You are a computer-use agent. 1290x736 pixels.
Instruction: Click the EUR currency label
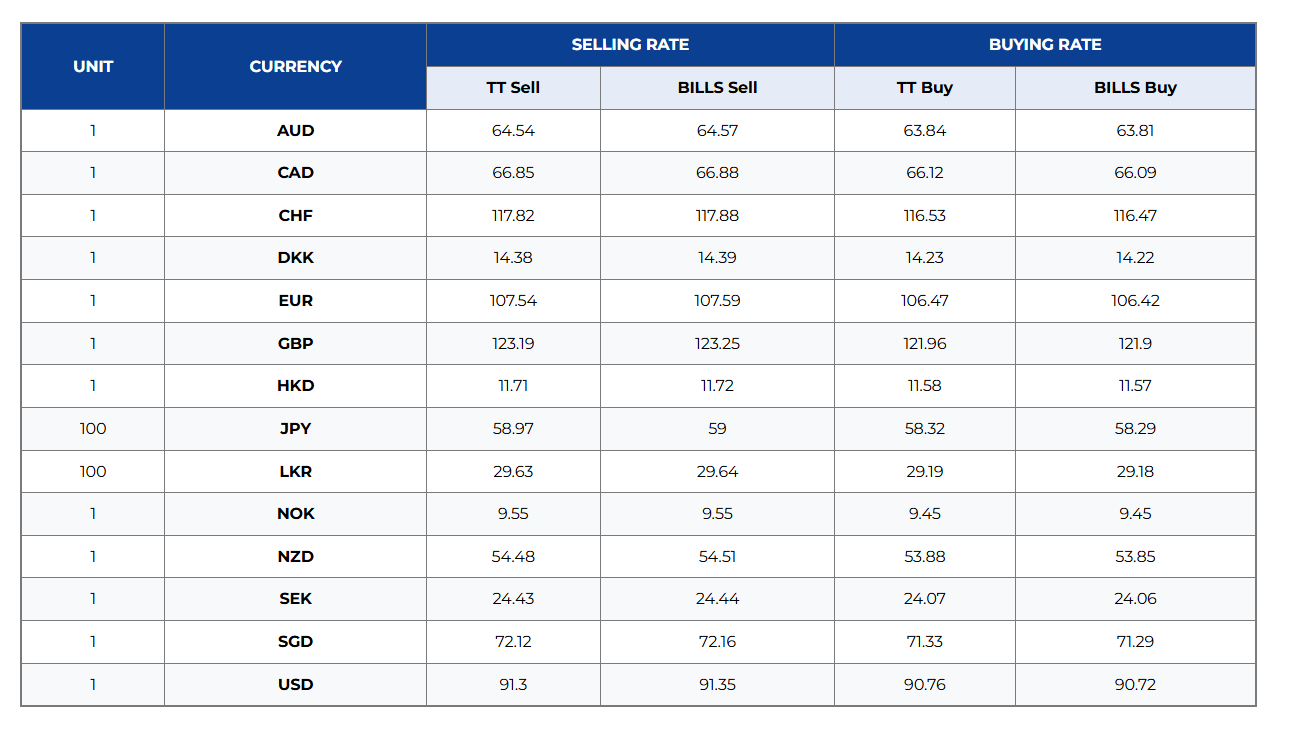pos(295,301)
